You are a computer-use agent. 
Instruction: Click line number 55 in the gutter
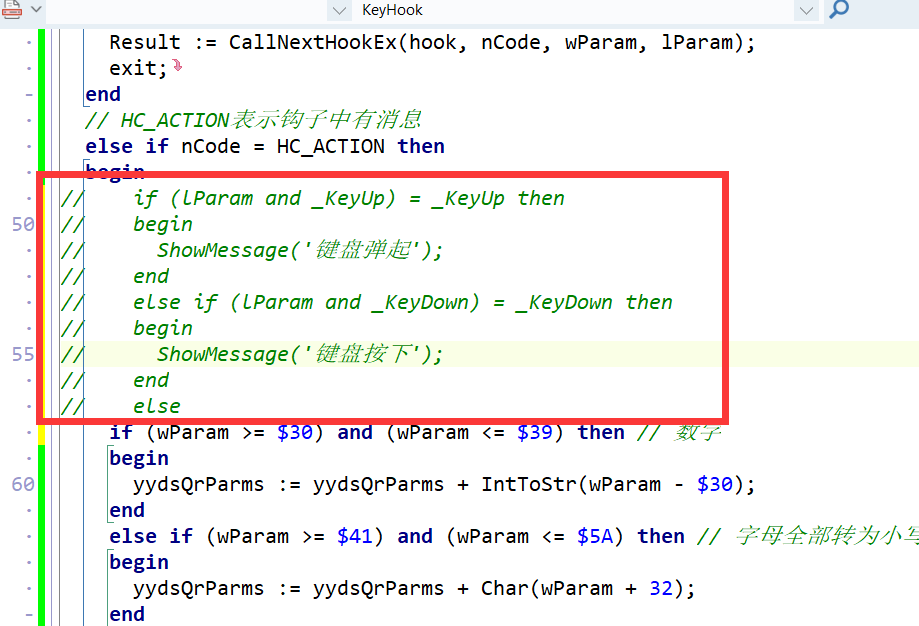(21, 354)
